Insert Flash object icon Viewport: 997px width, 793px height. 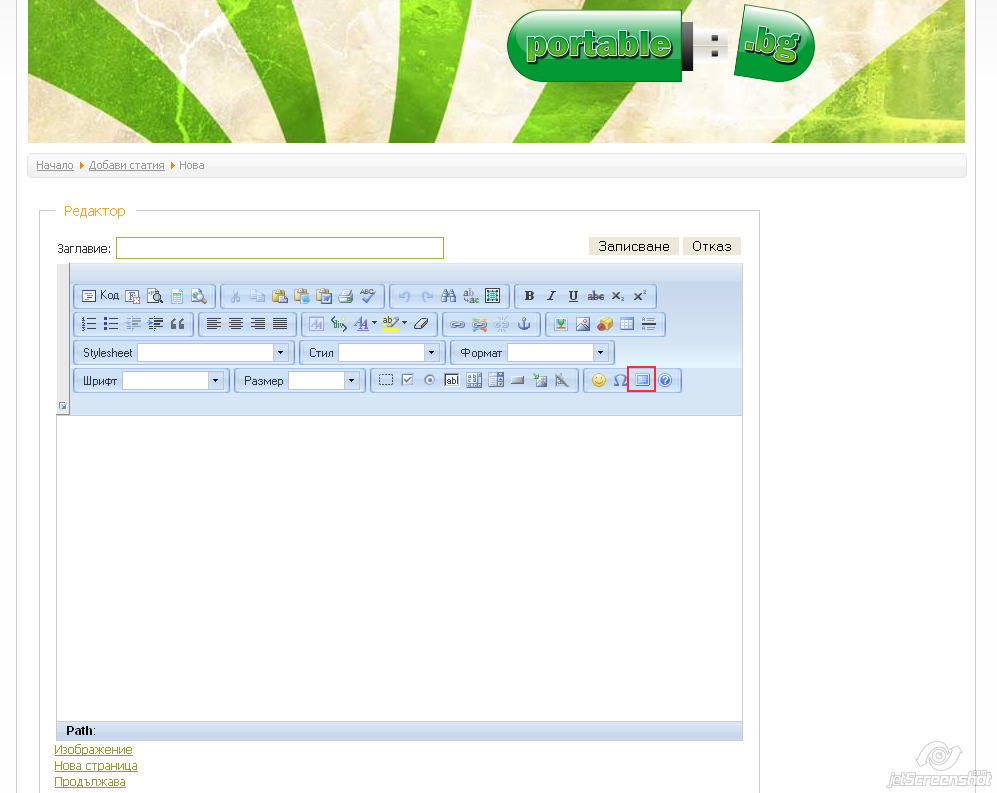(x=605, y=324)
